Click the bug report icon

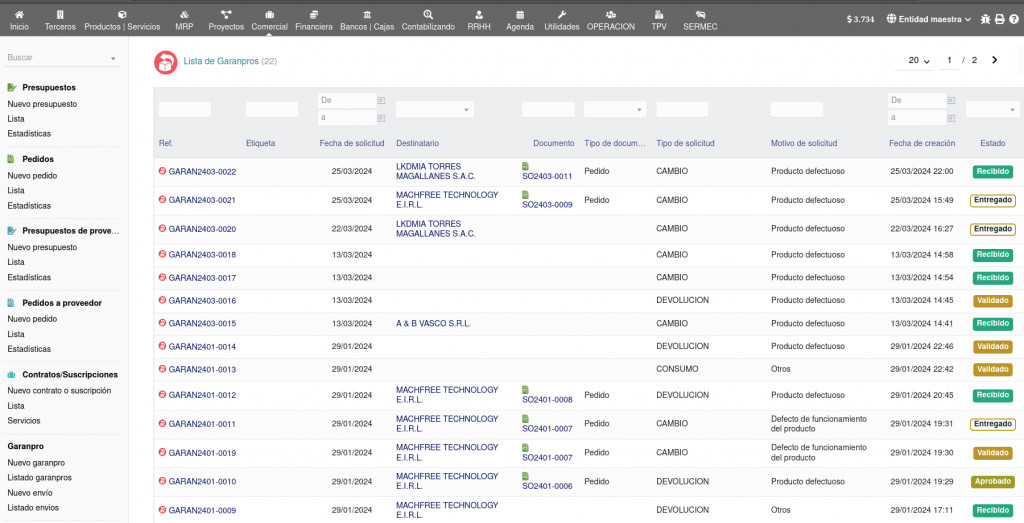tap(985, 19)
